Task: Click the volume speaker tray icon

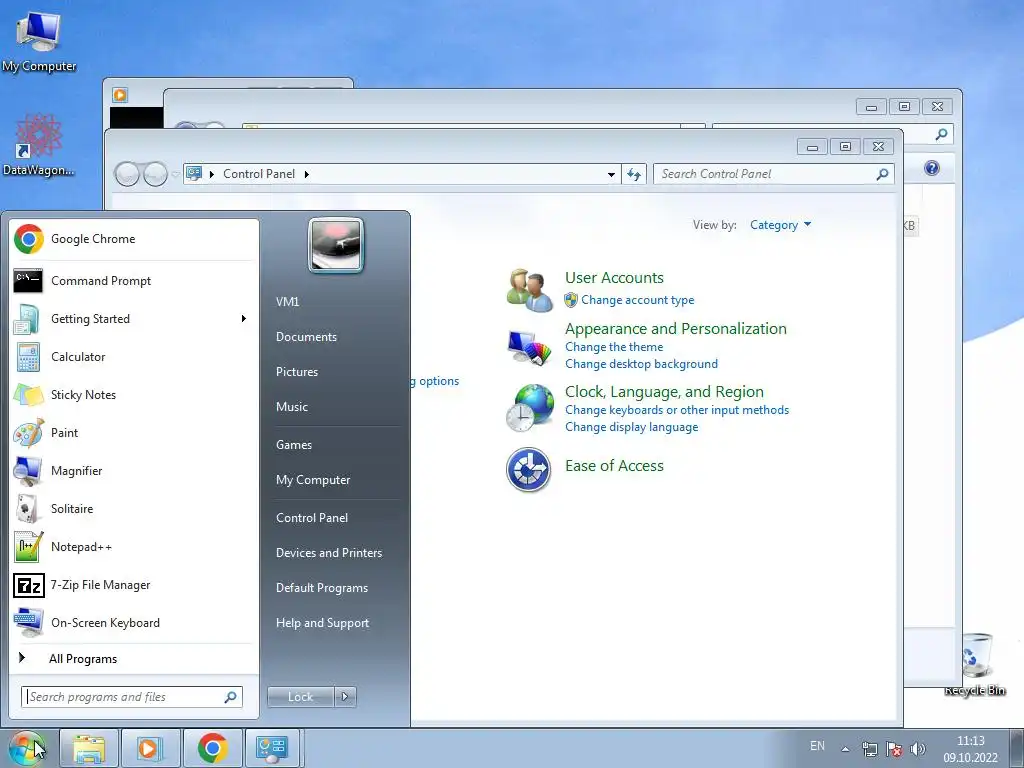Action: pyautogui.click(x=918, y=749)
